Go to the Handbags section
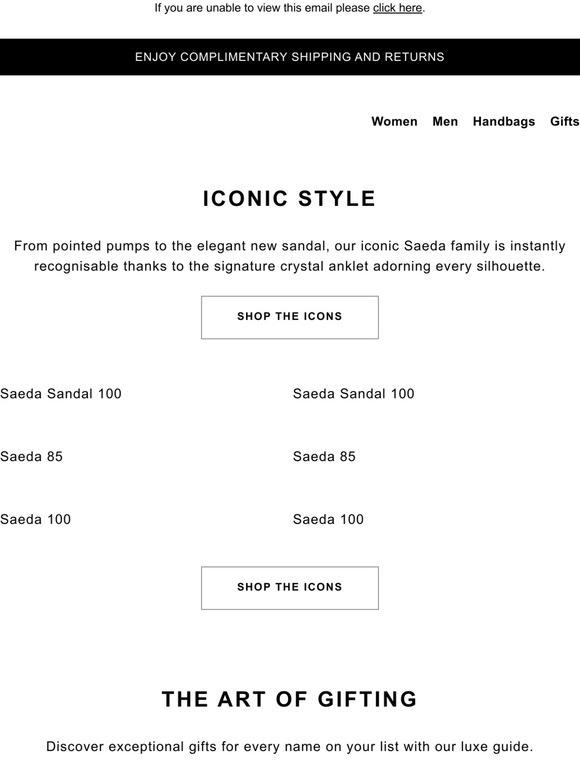 pos(503,121)
